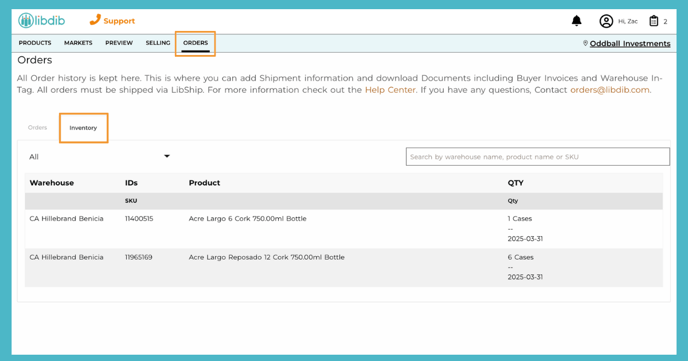Click the IDs column header

(131, 183)
